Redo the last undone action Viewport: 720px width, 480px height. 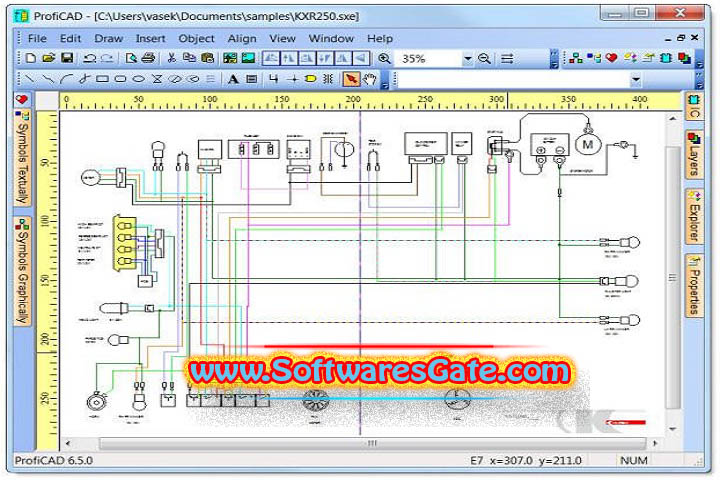point(107,58)
